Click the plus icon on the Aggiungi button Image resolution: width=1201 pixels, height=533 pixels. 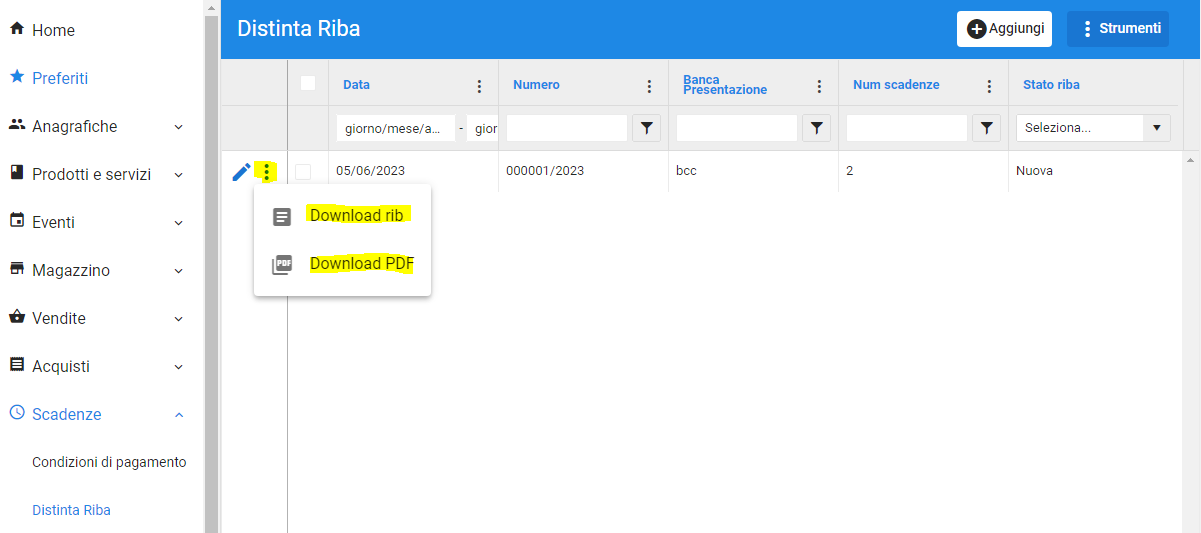click(x=976, y=29)
